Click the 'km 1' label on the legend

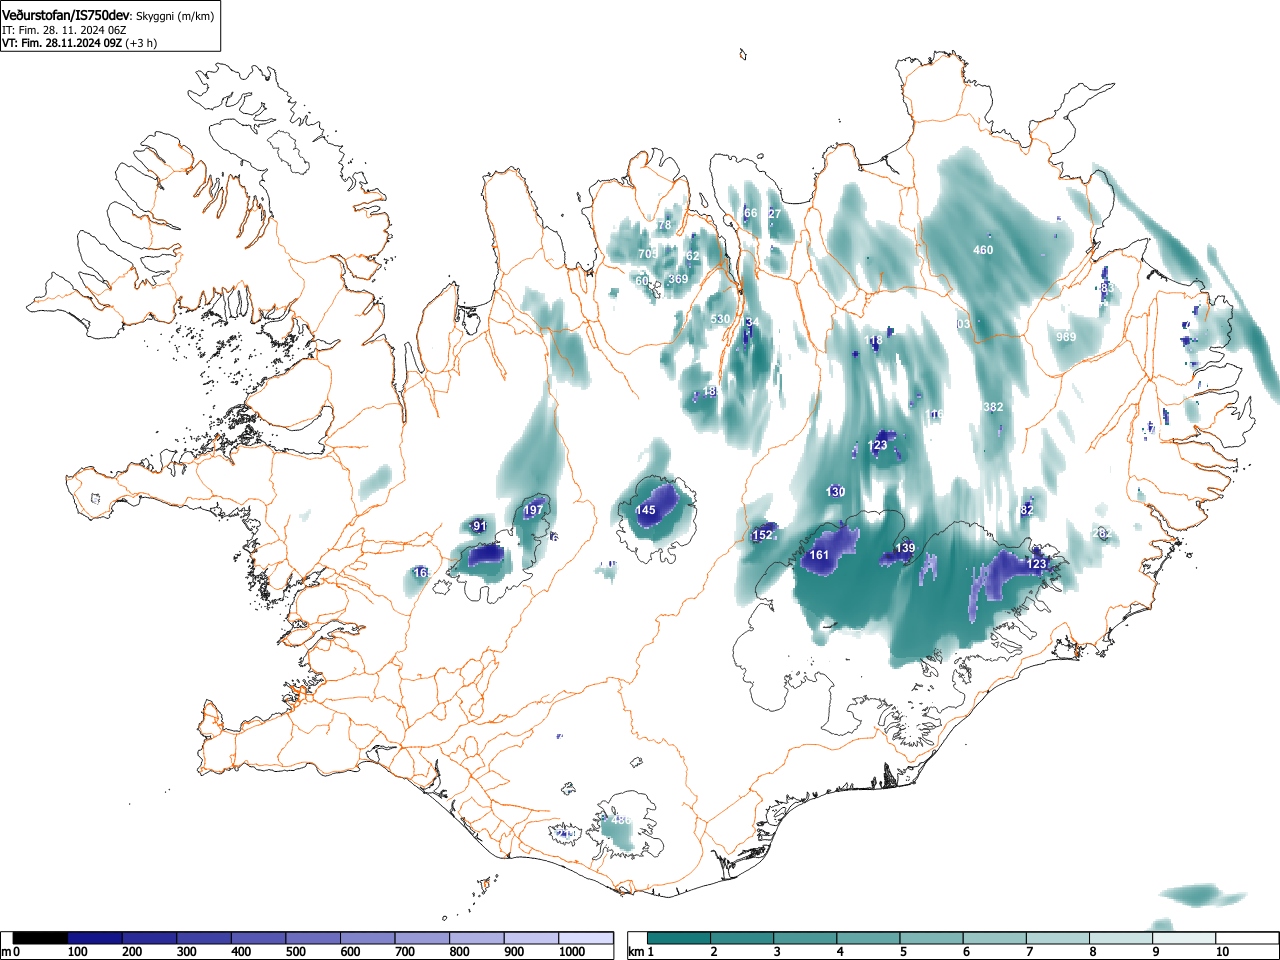click(x=642, y=952)
